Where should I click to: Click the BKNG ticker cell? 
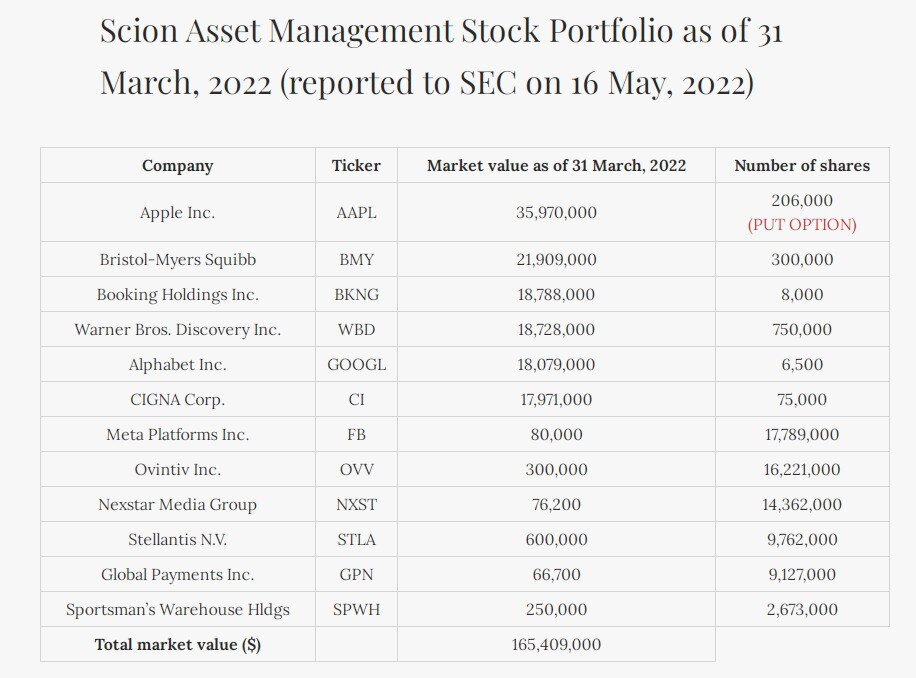356,295
